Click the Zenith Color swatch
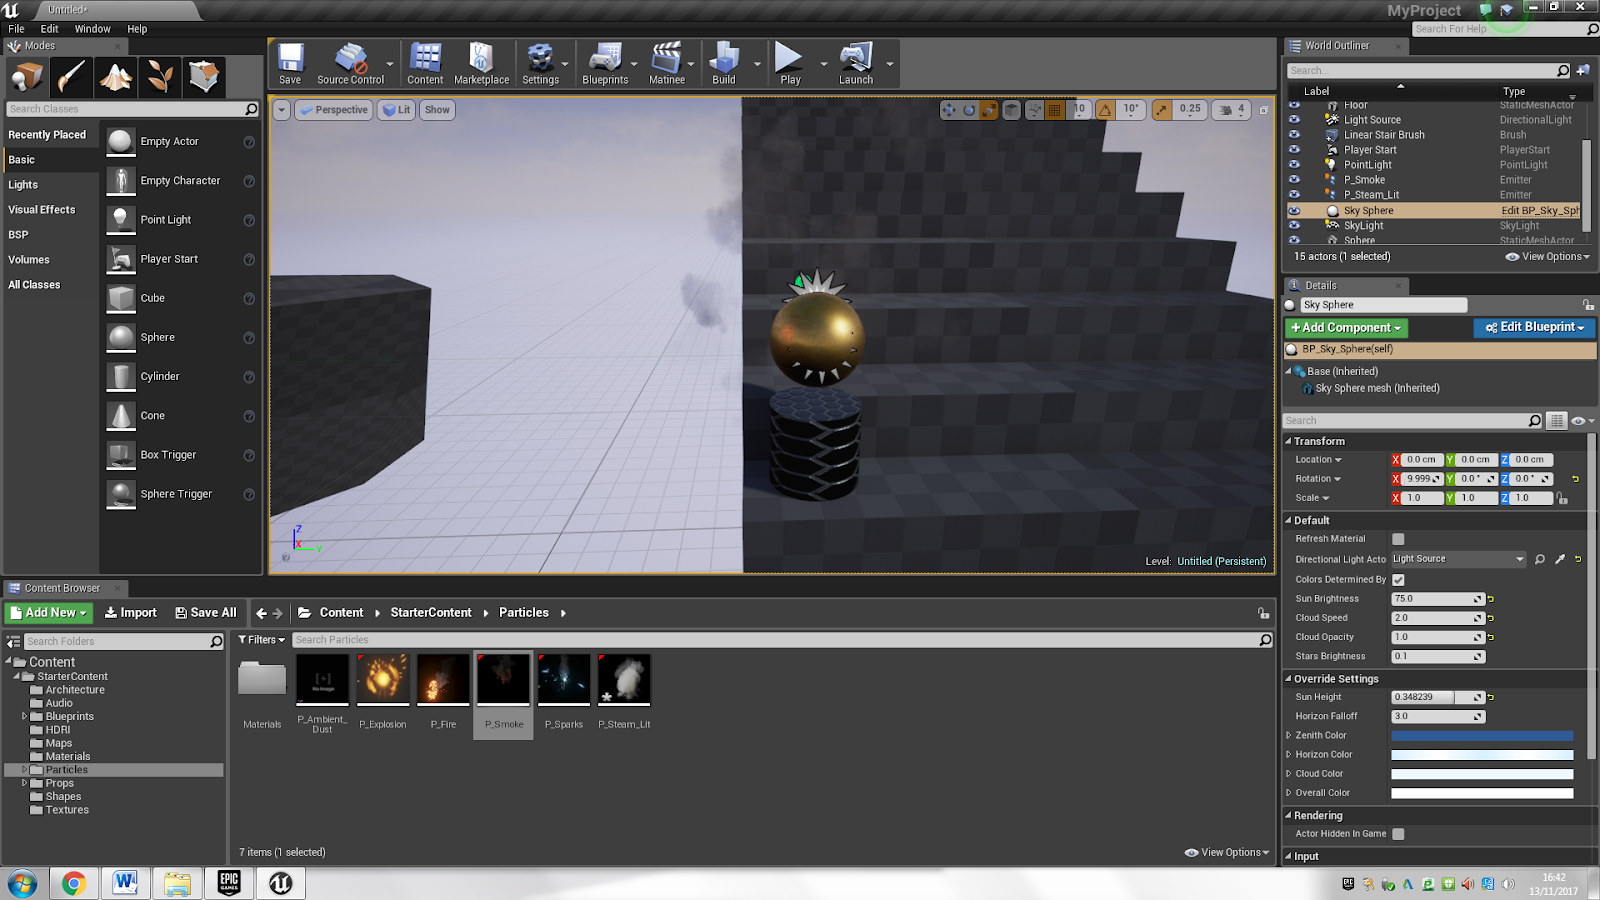Image resolution: width=1600 pixels, height=900 pixels. [x=1482, y=736]
